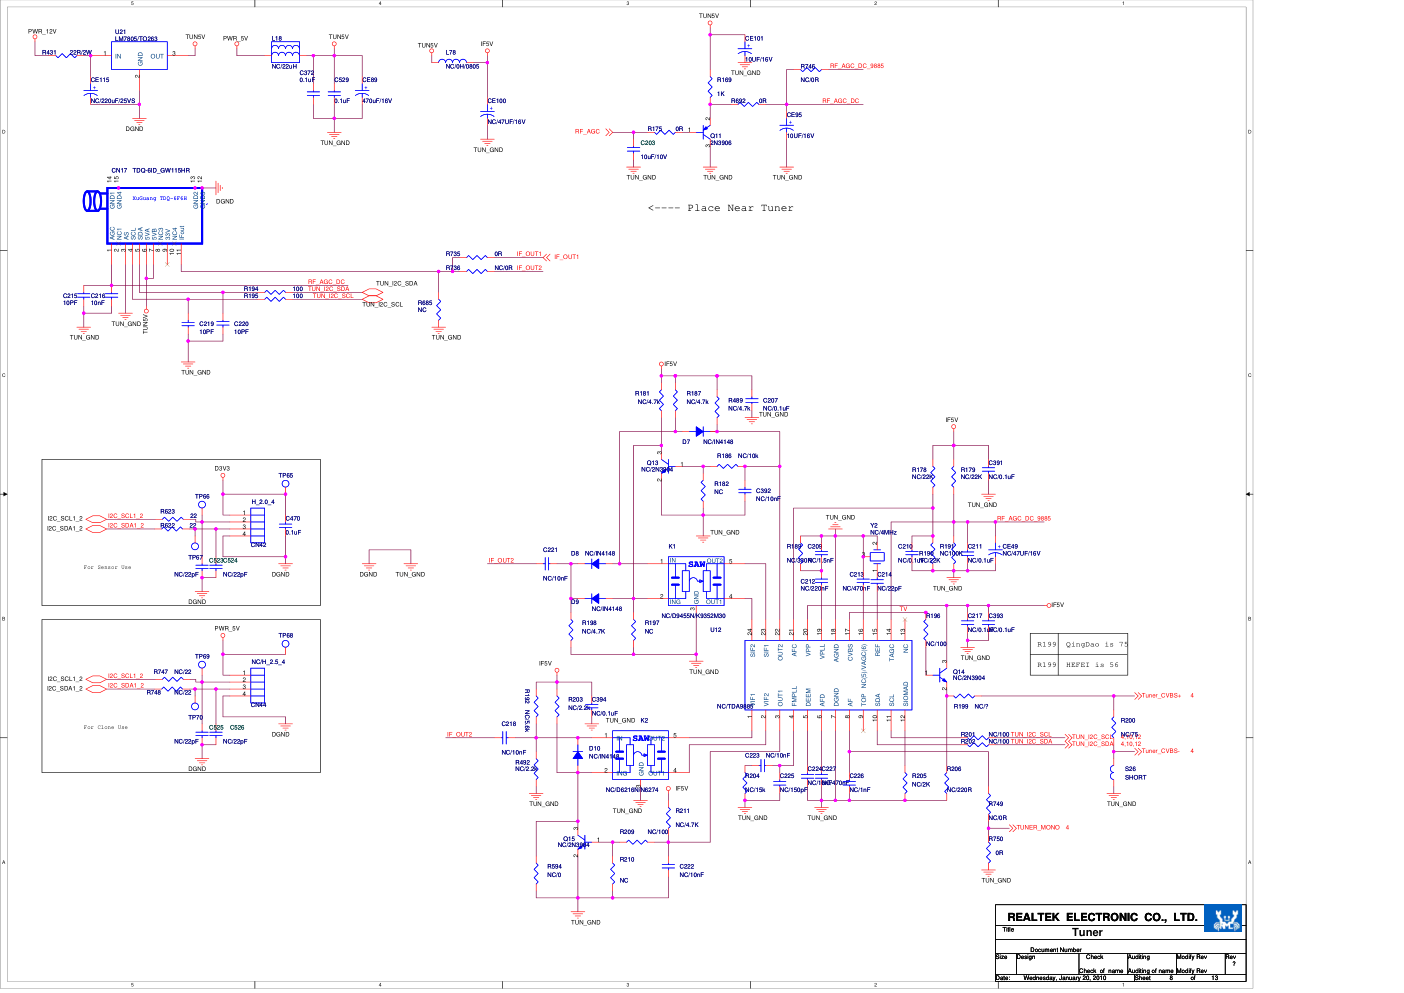Select capacitor label C470
The height and width of the screenshot is (993, 1404).
(293, 519)
